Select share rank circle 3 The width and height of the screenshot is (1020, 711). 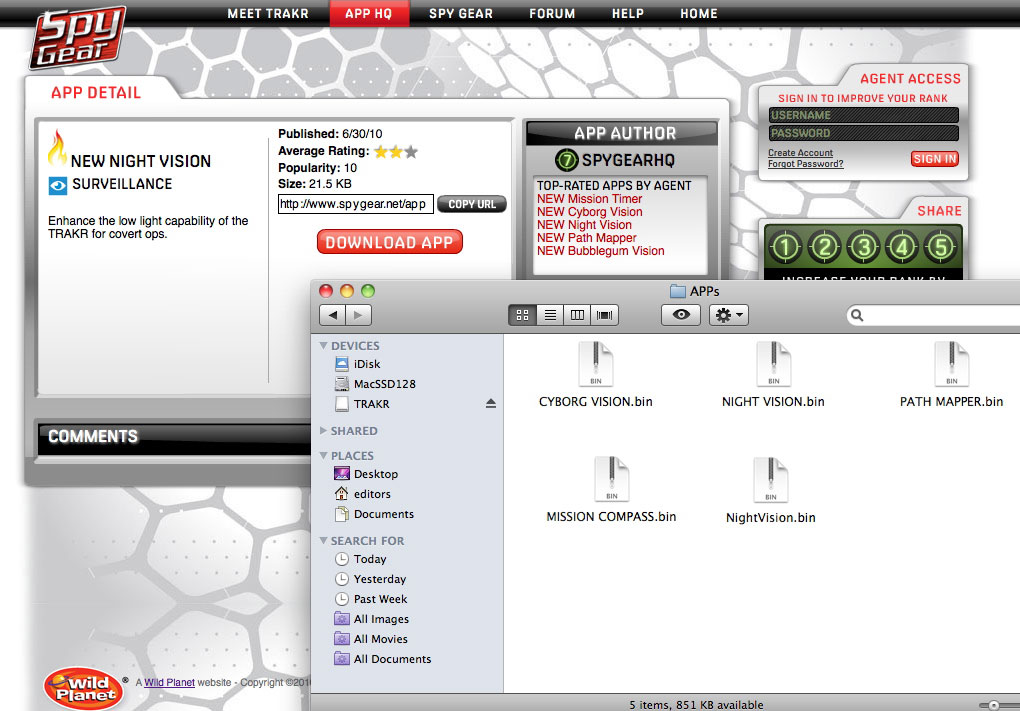(863, 247)
